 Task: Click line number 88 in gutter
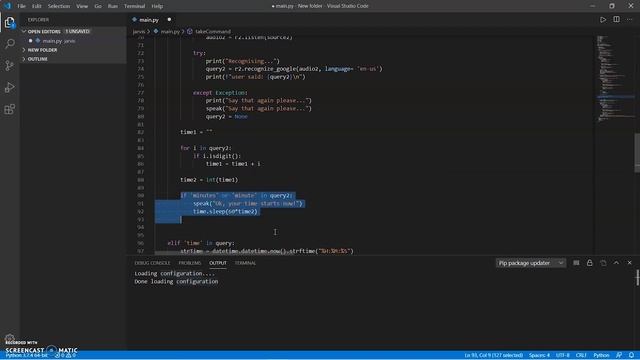141,180
